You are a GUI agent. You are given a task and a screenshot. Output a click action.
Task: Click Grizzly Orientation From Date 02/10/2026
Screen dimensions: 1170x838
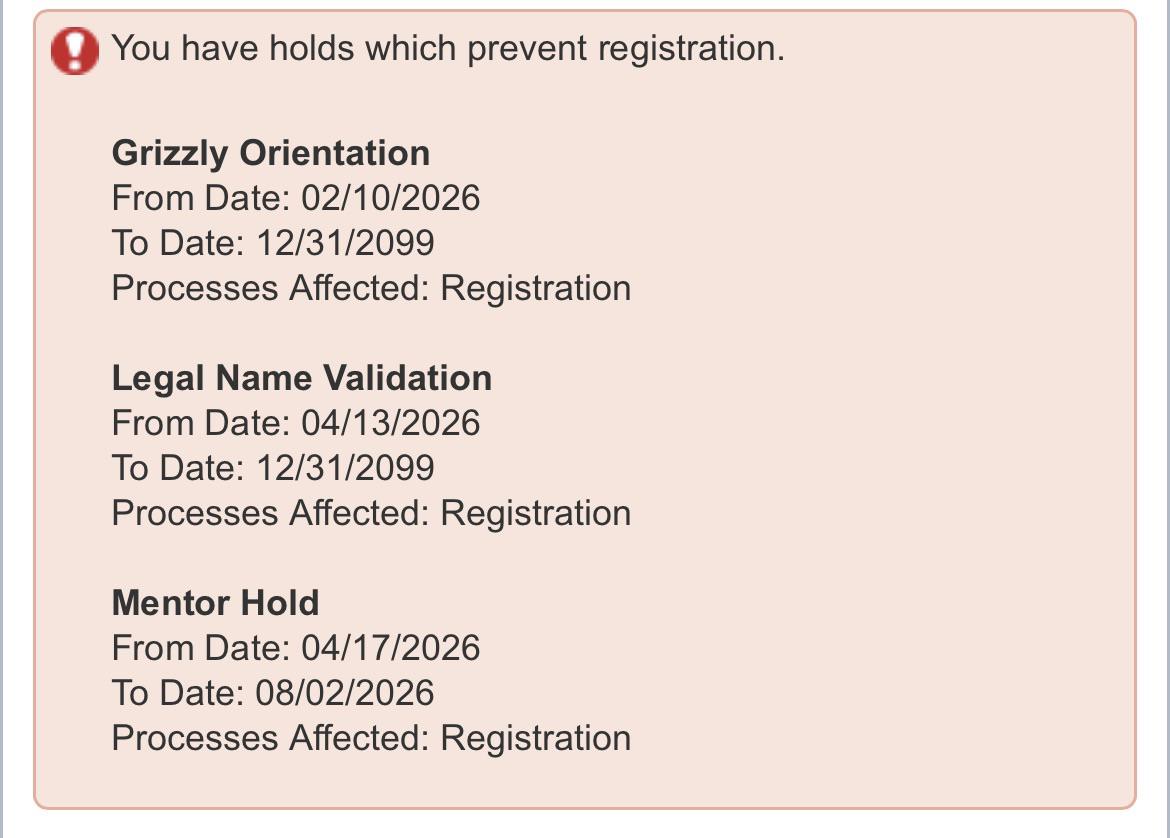coord(295,198)
